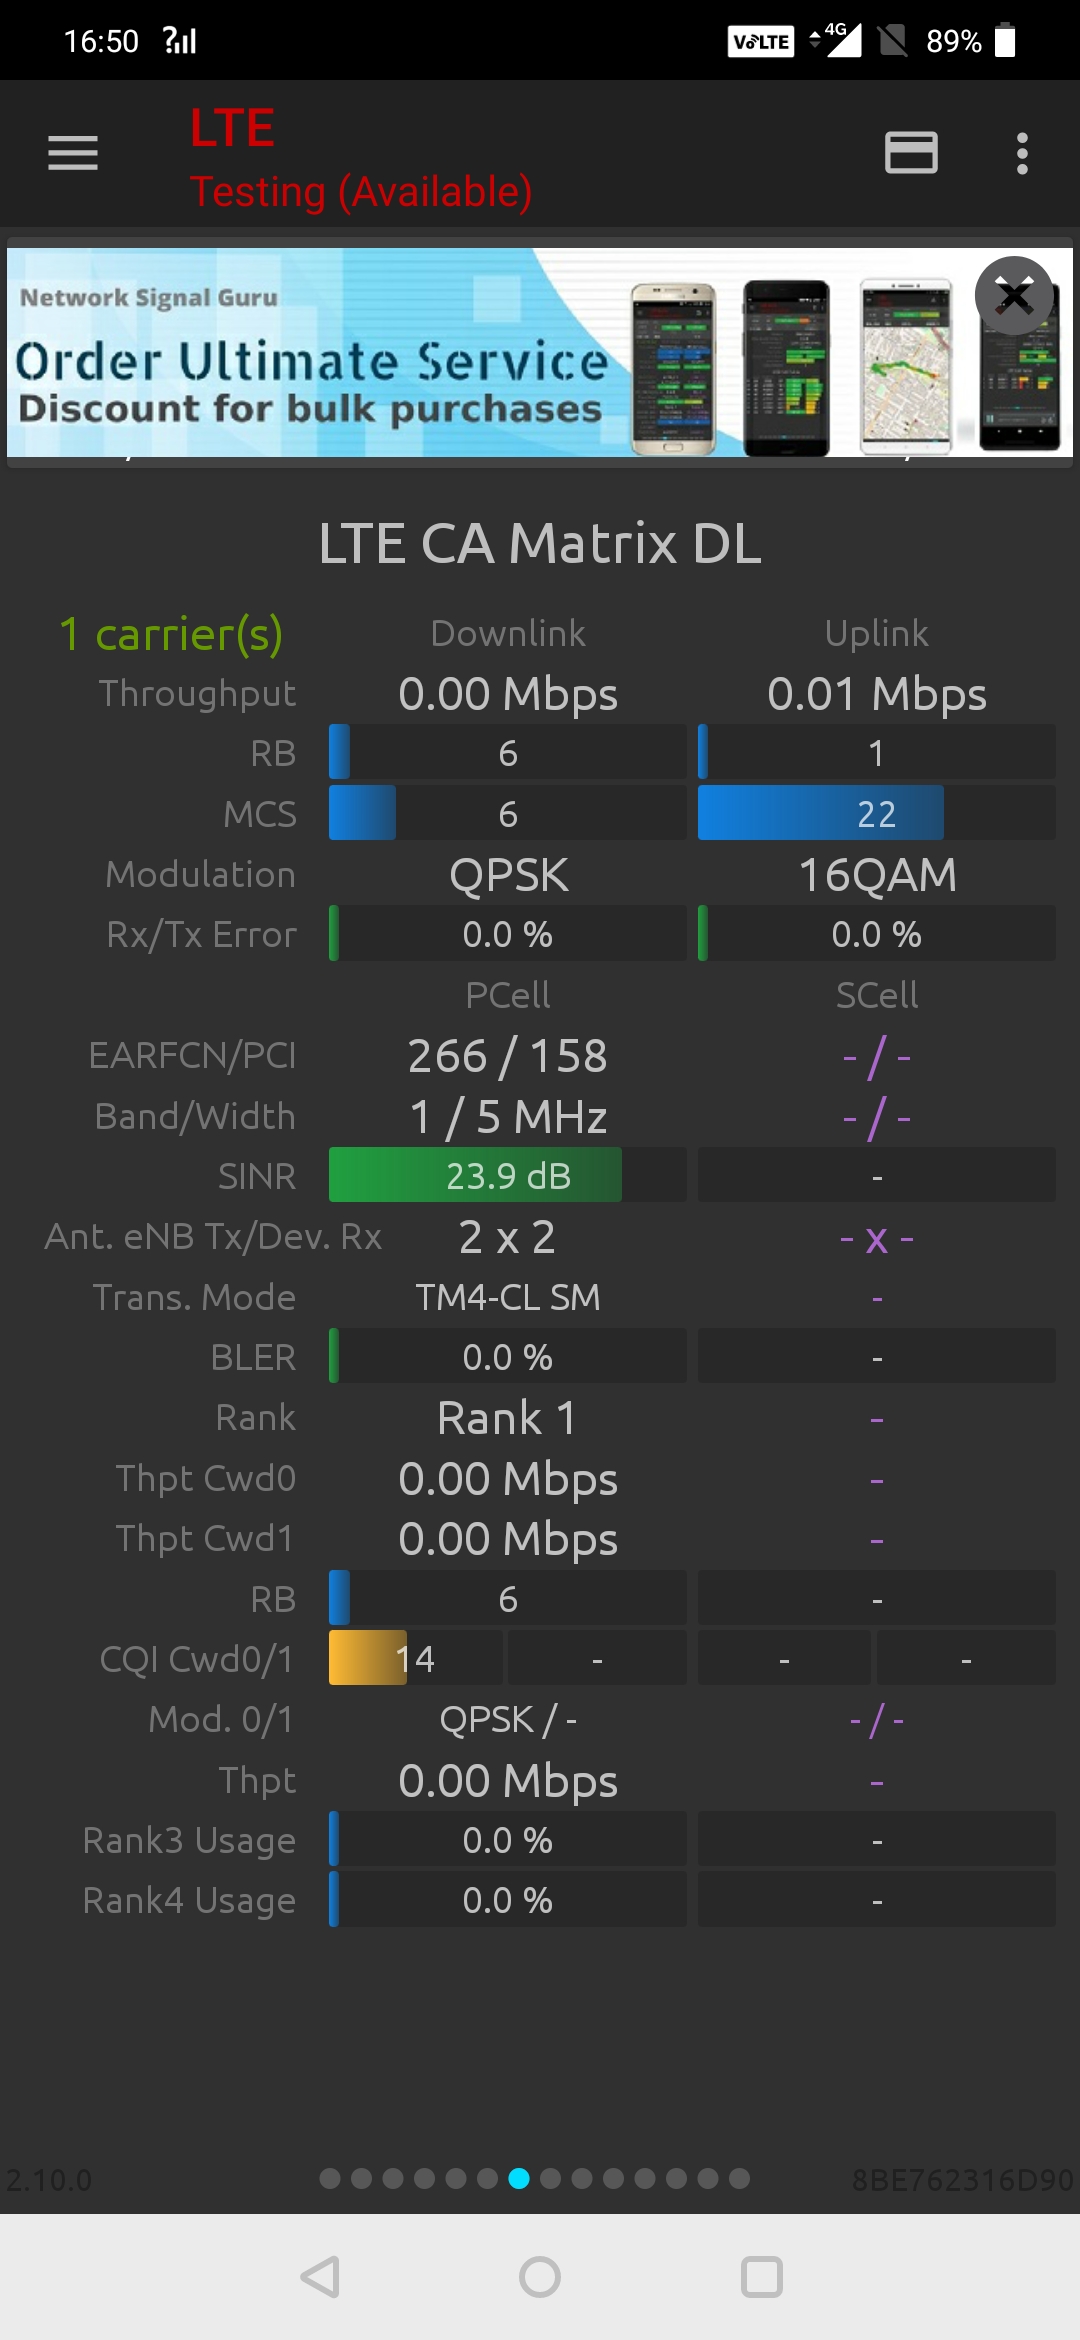Open the hamburger navigation menu
Screen dimensions: 1080x2340
click(x=73, y=153)
